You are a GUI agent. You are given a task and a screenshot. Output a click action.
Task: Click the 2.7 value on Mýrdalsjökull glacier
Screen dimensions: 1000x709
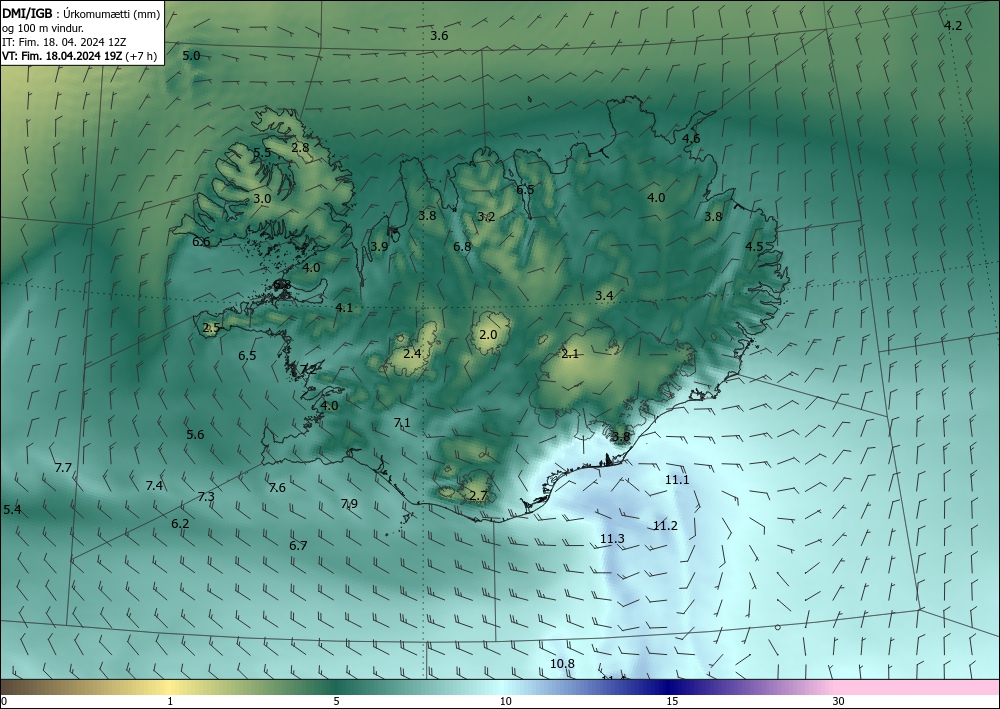click(478, 495)
